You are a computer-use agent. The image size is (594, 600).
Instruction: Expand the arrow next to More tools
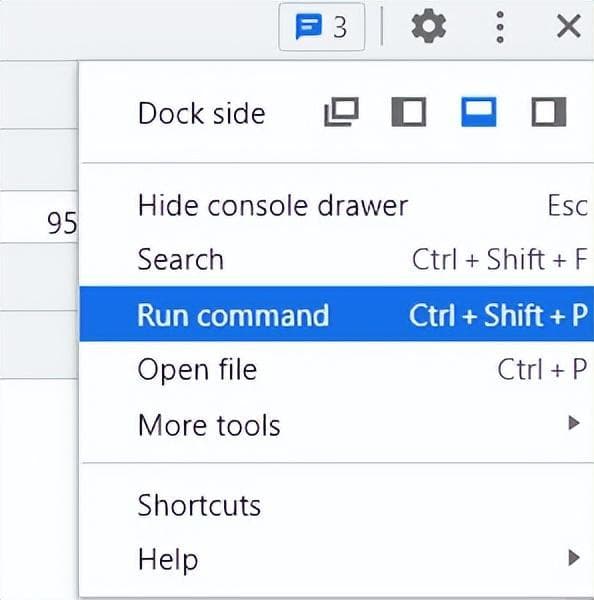tap(574, 423)
